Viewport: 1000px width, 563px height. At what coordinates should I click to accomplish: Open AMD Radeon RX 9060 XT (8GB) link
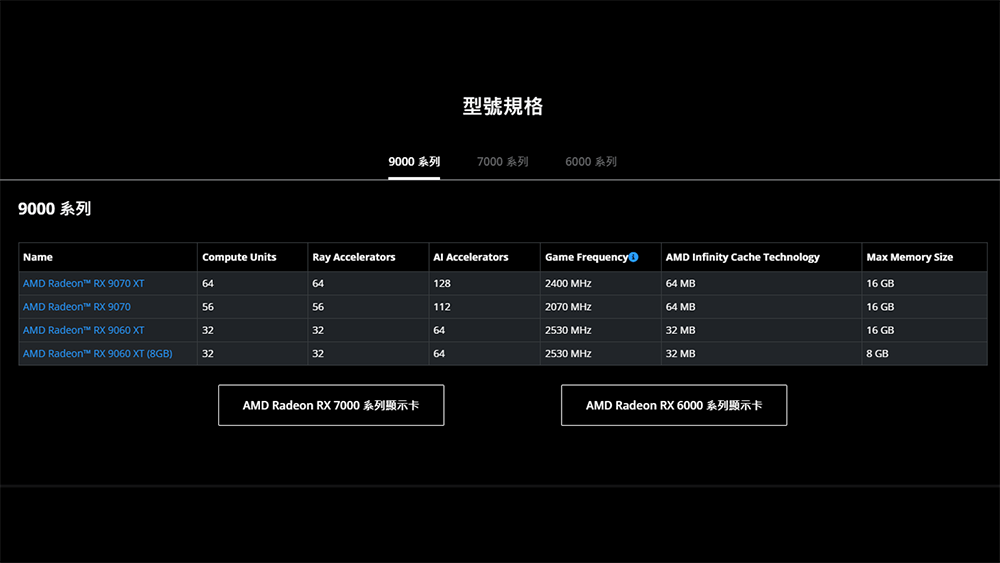pyautogui.click(x=98, y=353)
